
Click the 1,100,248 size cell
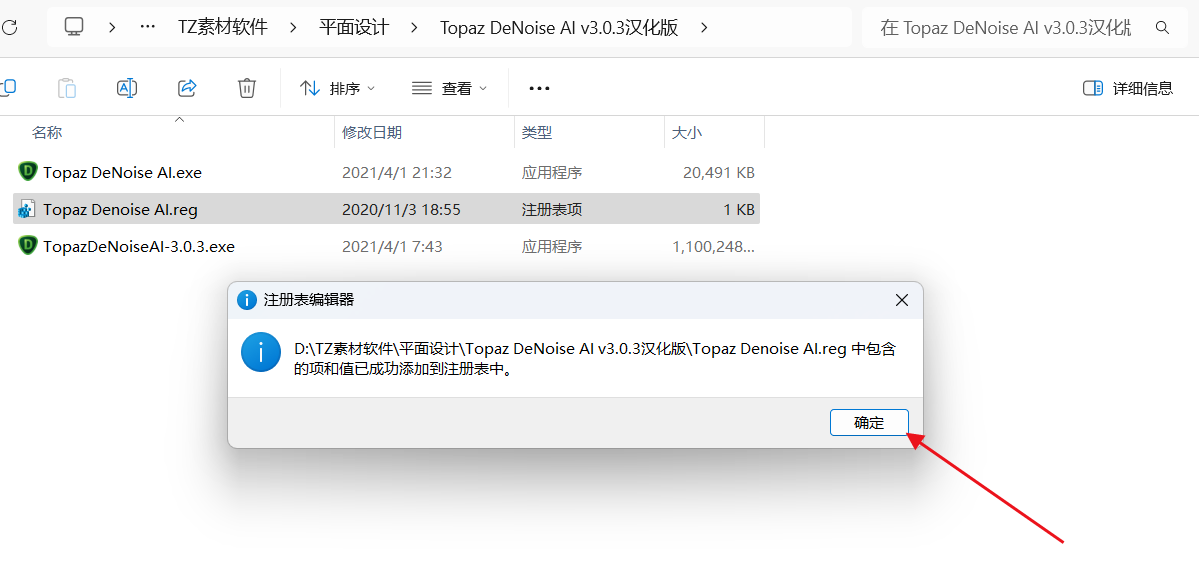click(x=714, y=247)
